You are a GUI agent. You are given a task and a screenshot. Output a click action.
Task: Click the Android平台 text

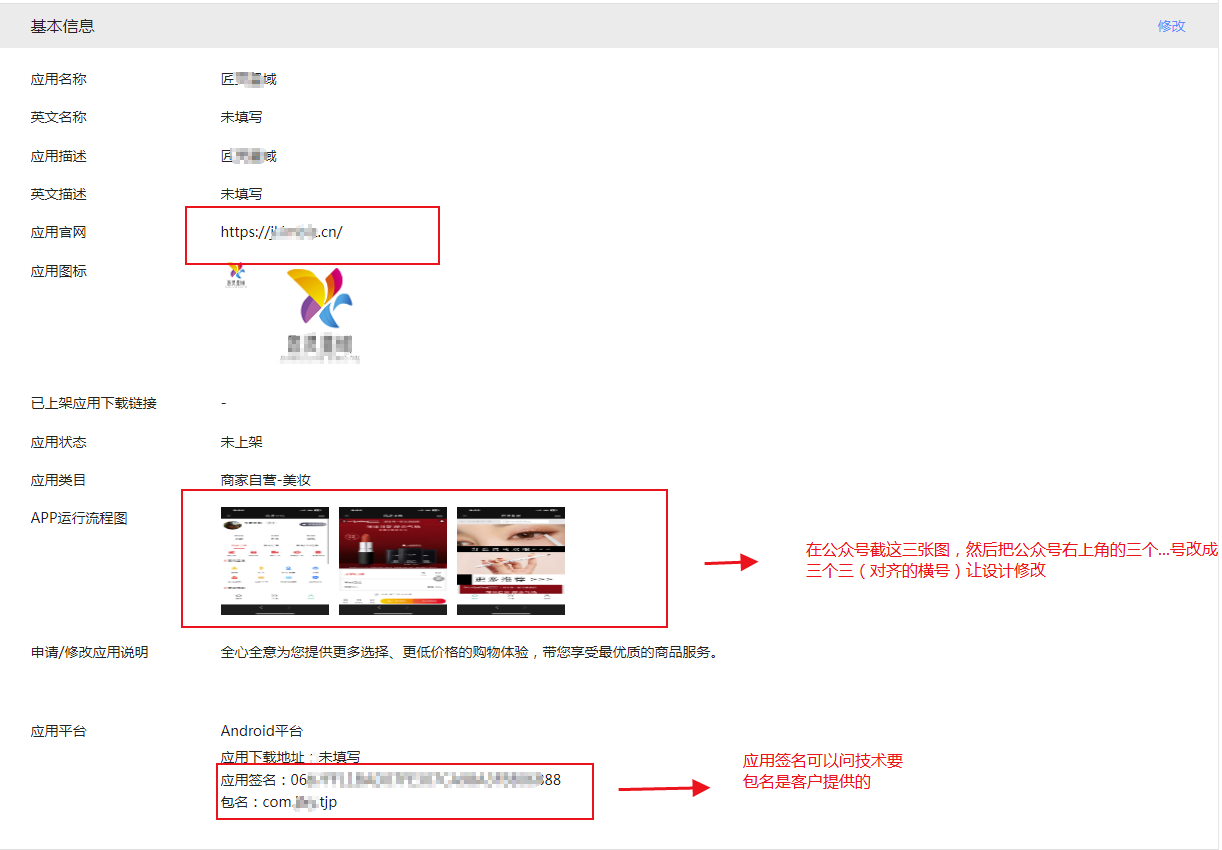tap(261, 731)
